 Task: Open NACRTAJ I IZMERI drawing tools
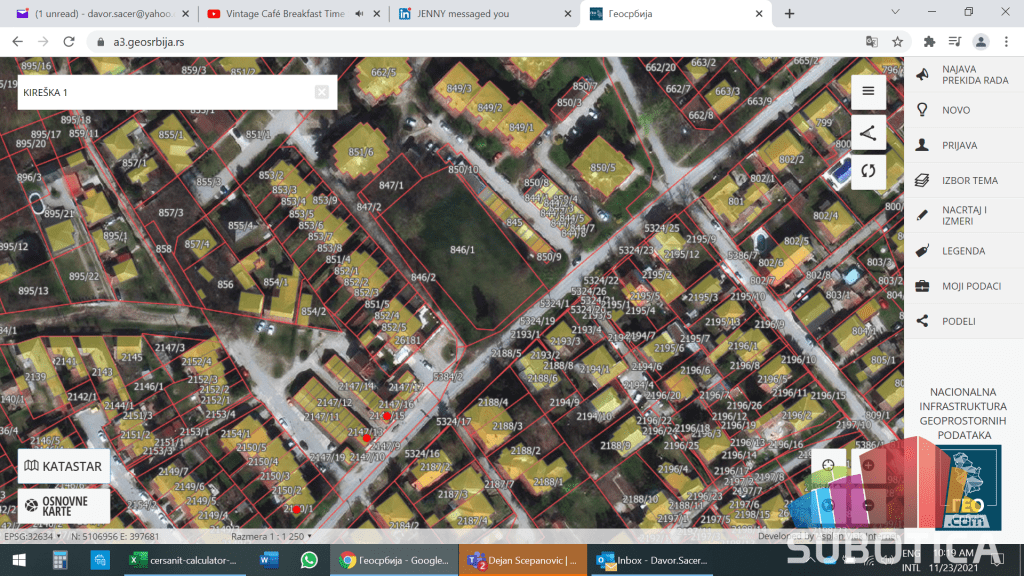964,215
